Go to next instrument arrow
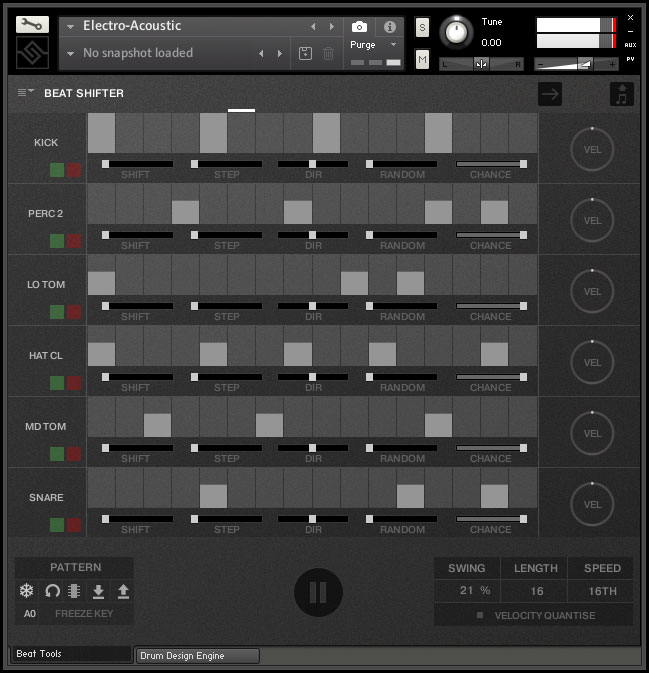 coord(332,27)
